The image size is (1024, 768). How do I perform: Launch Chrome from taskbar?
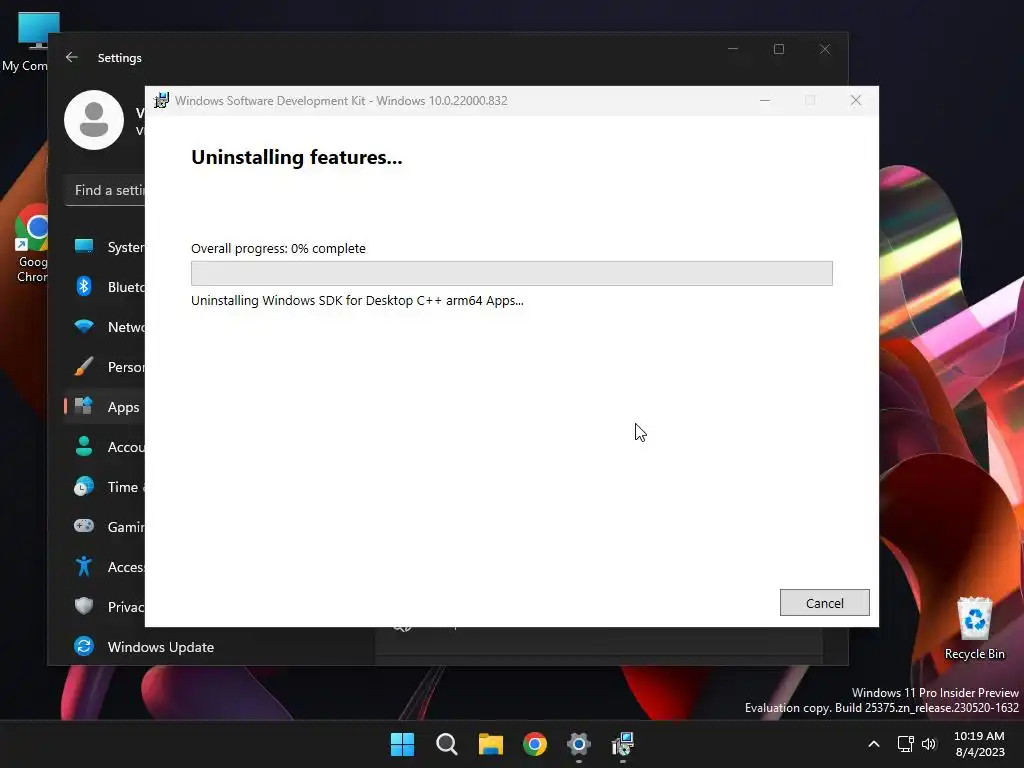(x=535, y=744)
